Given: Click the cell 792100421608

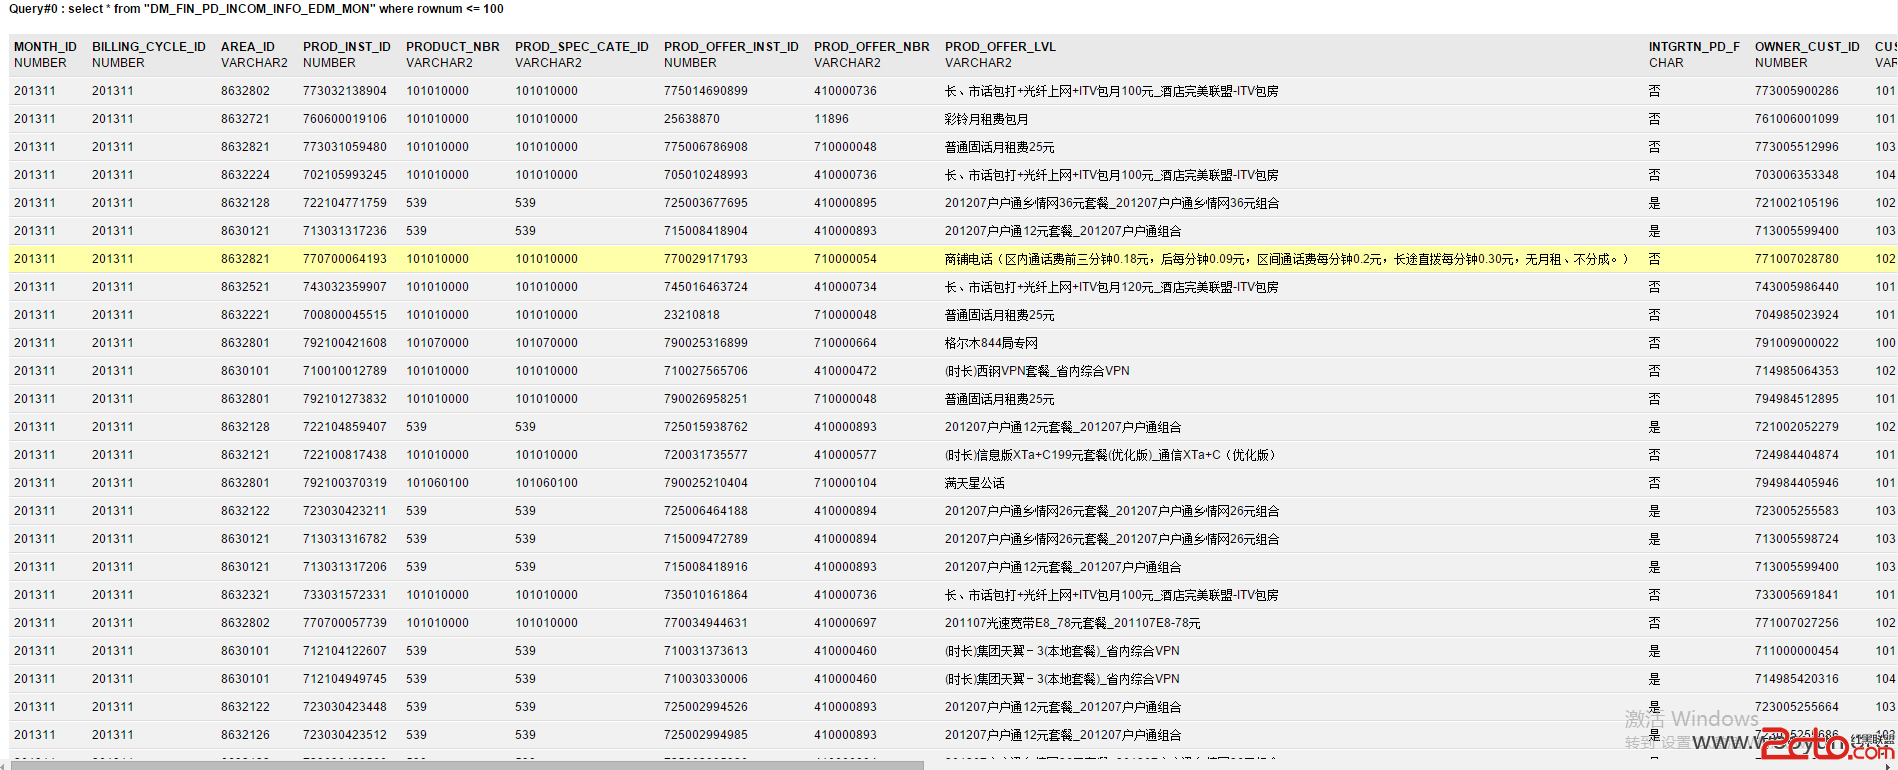Looking at the screenshot, I should tap(345, 343).
